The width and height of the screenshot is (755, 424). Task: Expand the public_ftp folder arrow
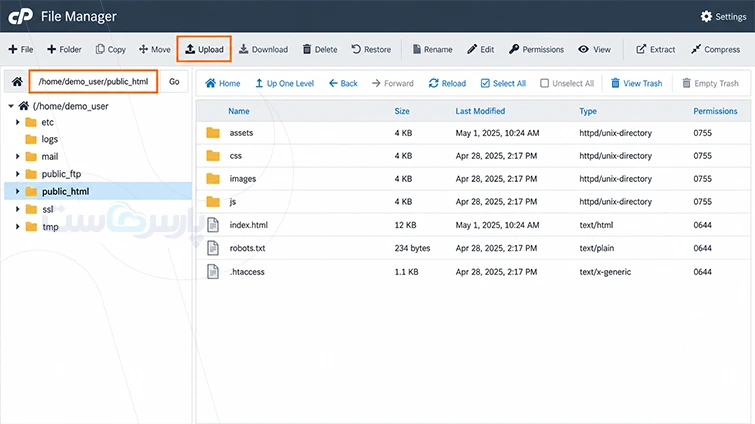(17, 174)
